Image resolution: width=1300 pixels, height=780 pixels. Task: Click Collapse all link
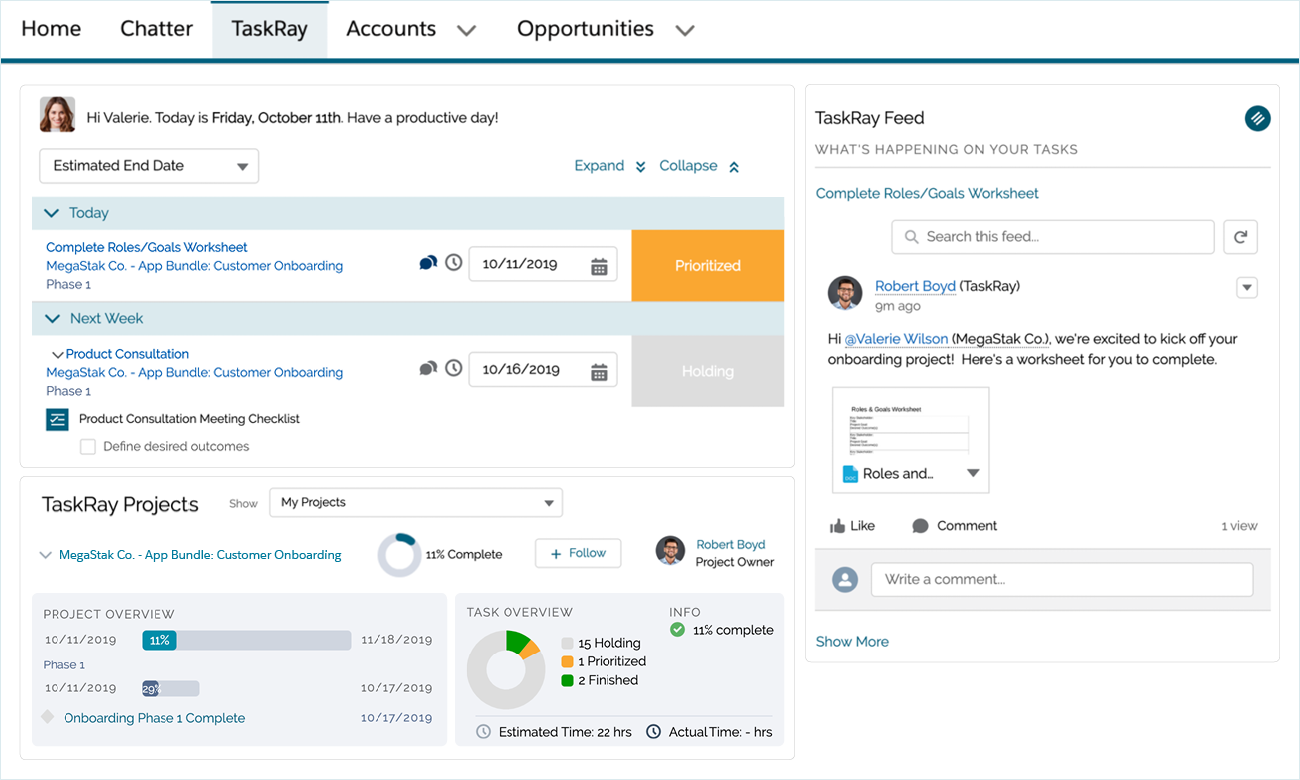[x=699, y=166]
